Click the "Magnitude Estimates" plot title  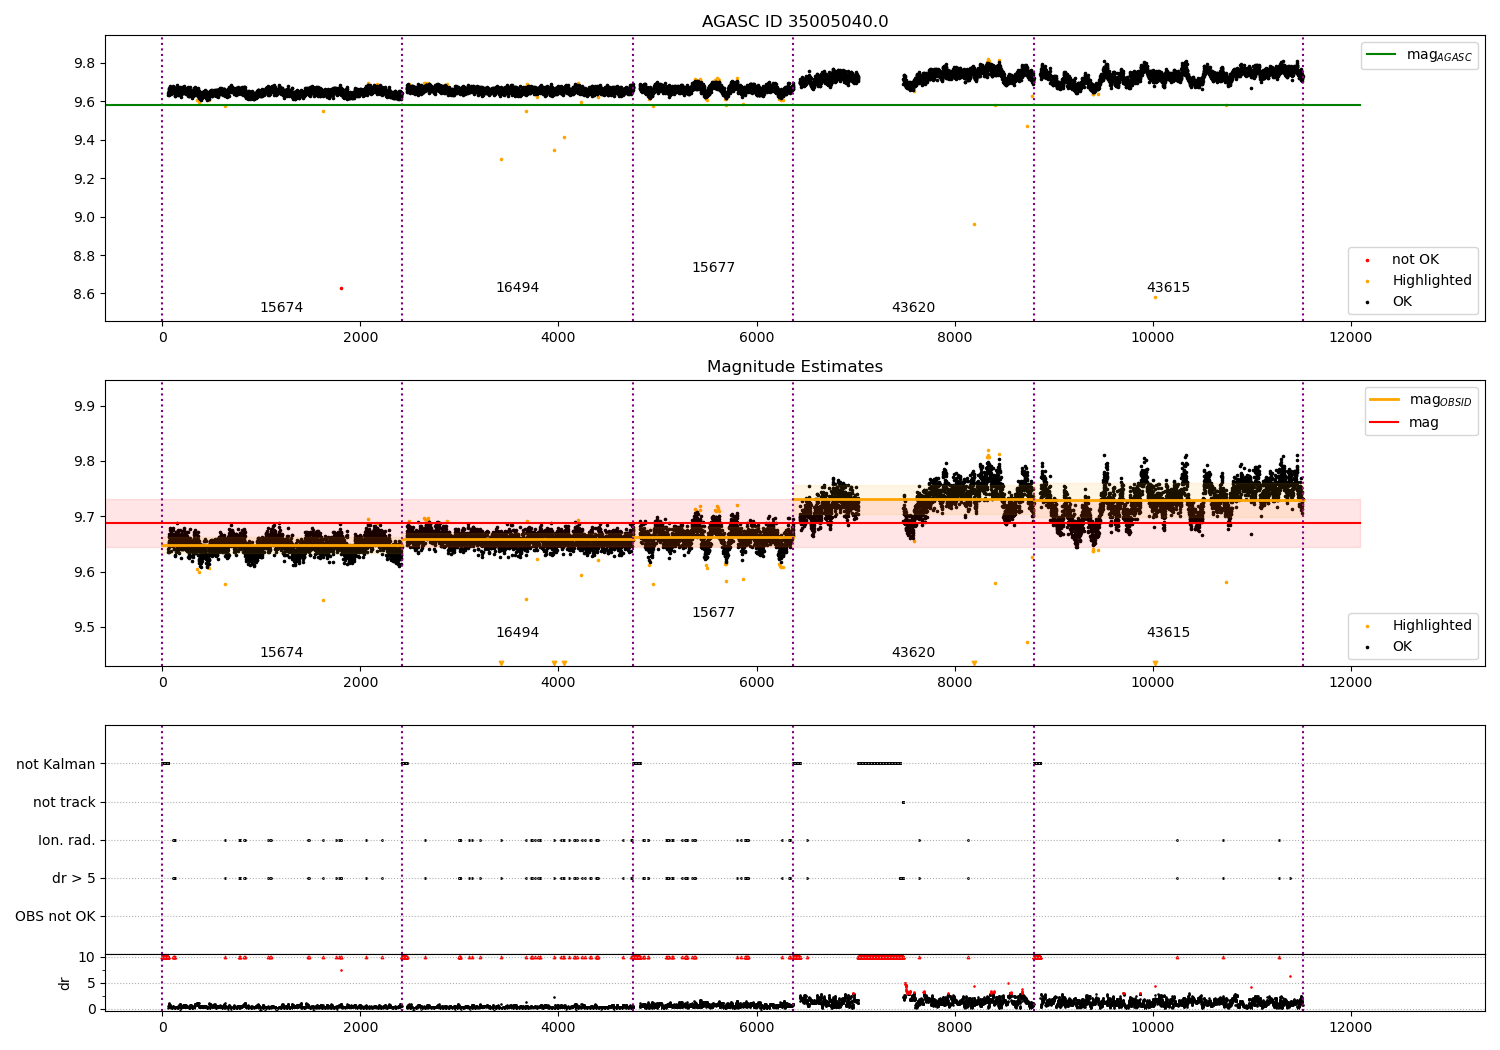pos(794,367)
